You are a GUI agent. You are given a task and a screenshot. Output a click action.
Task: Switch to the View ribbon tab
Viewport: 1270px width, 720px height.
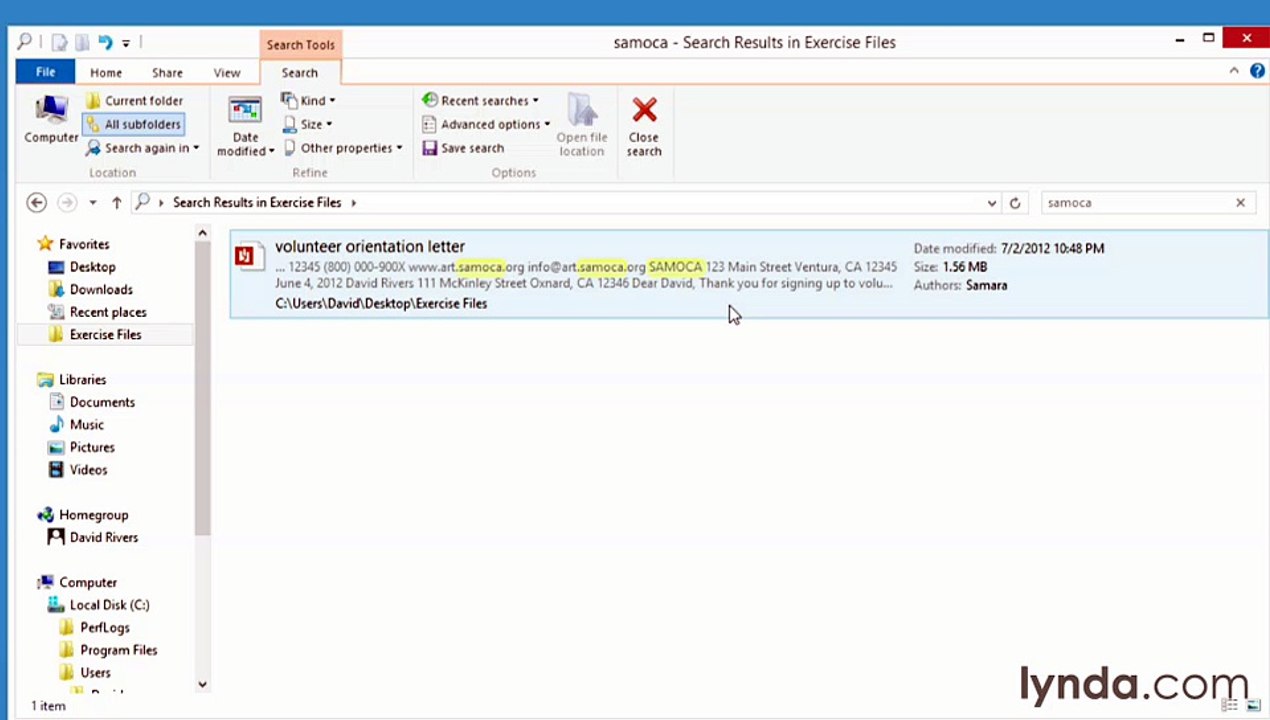pos(227,72)
